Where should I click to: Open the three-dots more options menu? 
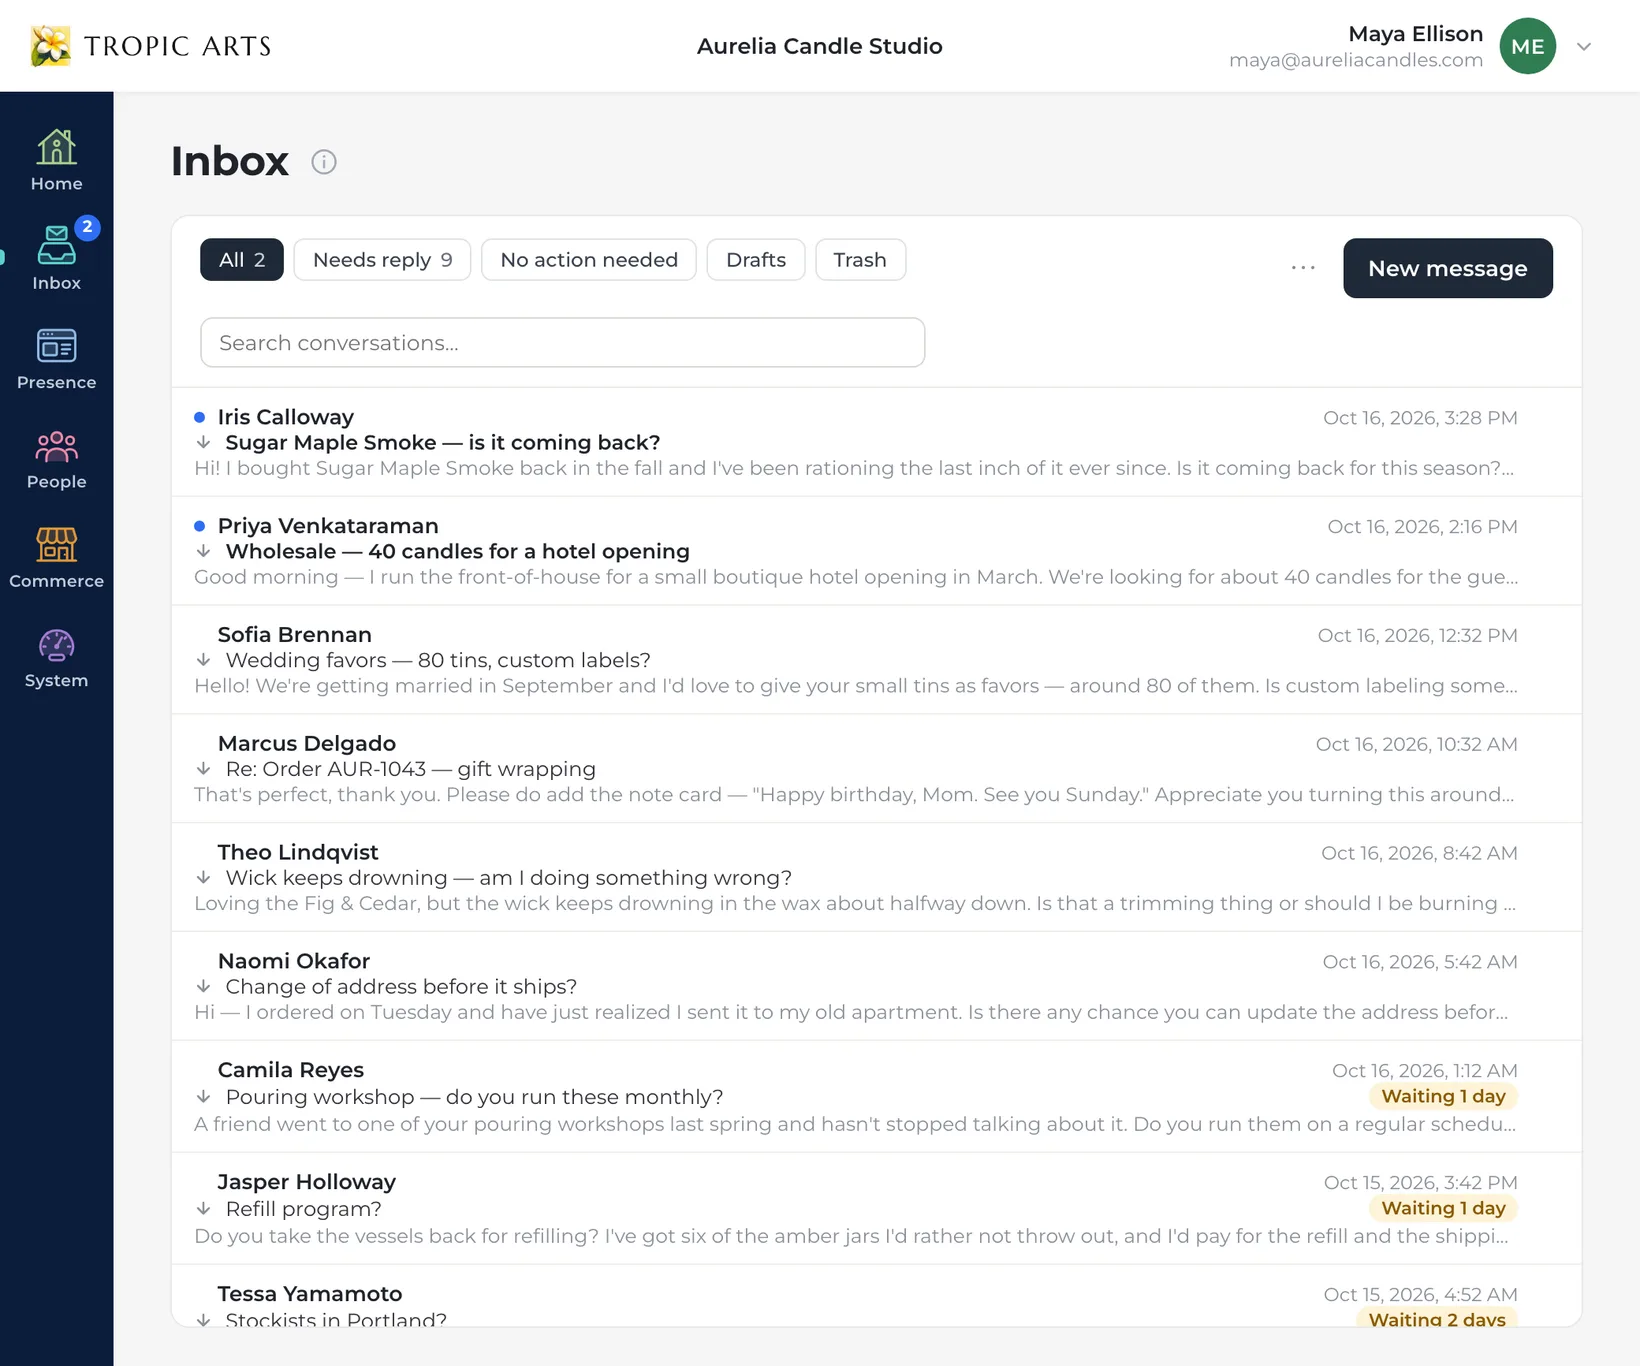pyautogui.click(x=1302, y=268)
